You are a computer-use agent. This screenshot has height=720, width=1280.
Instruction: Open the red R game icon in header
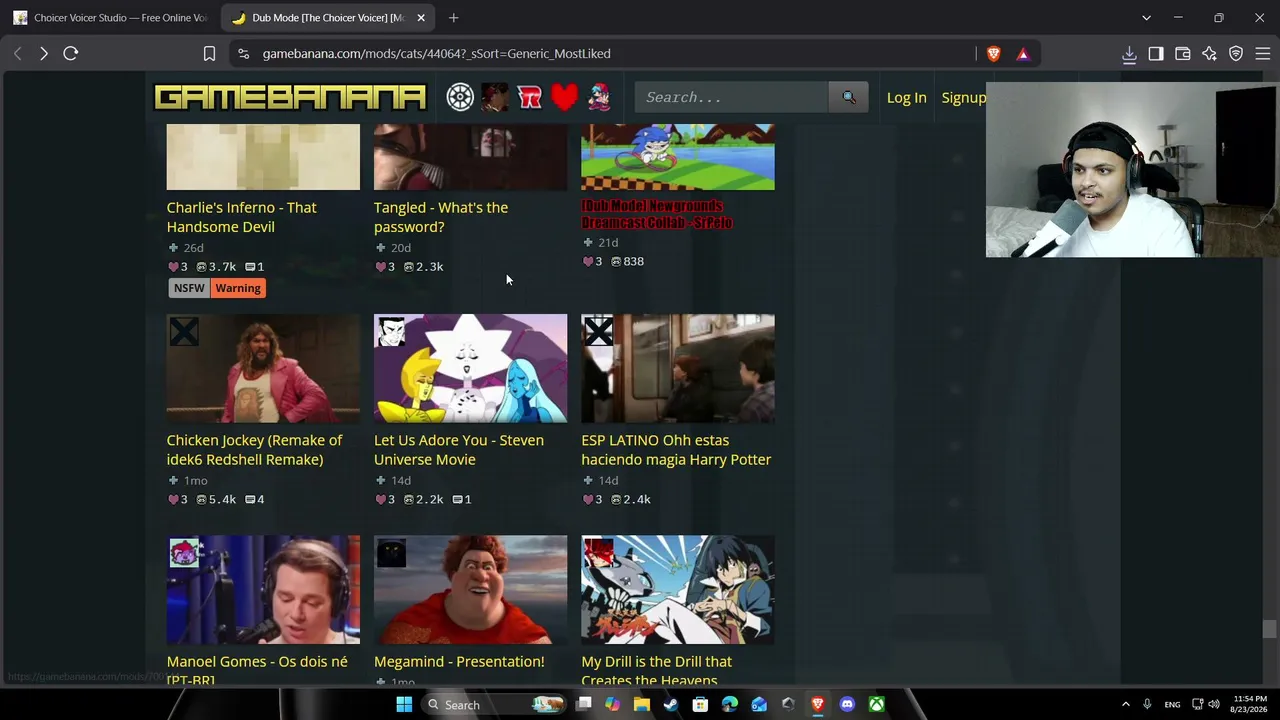click(530, 97)
